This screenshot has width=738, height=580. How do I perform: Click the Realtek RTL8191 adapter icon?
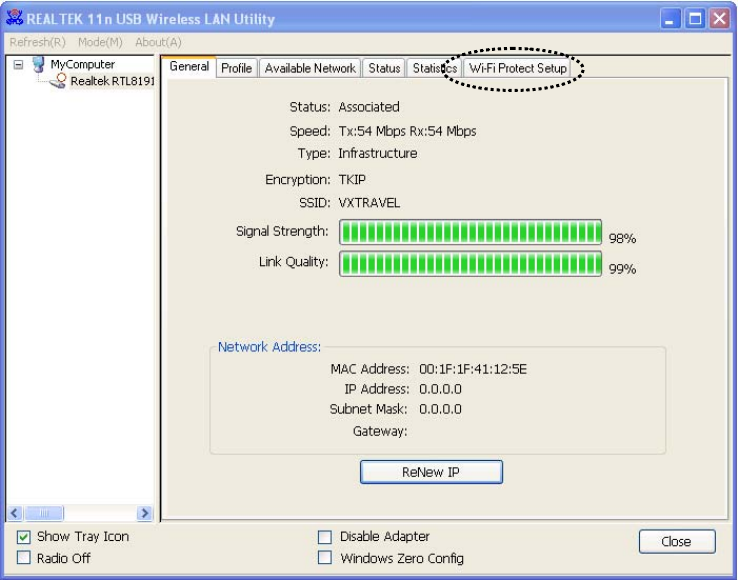point(58,81)
